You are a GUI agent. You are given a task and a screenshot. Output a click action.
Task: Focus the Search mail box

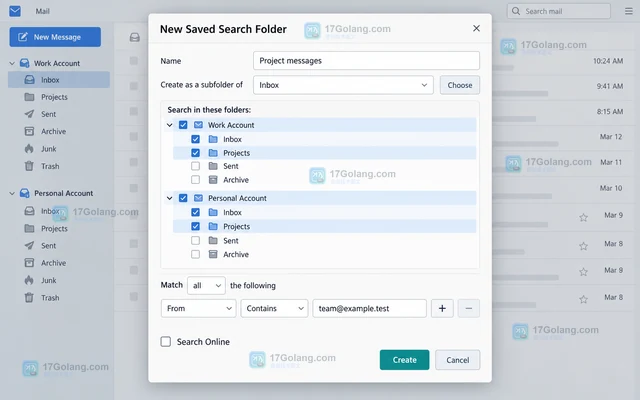click(559, 11)
